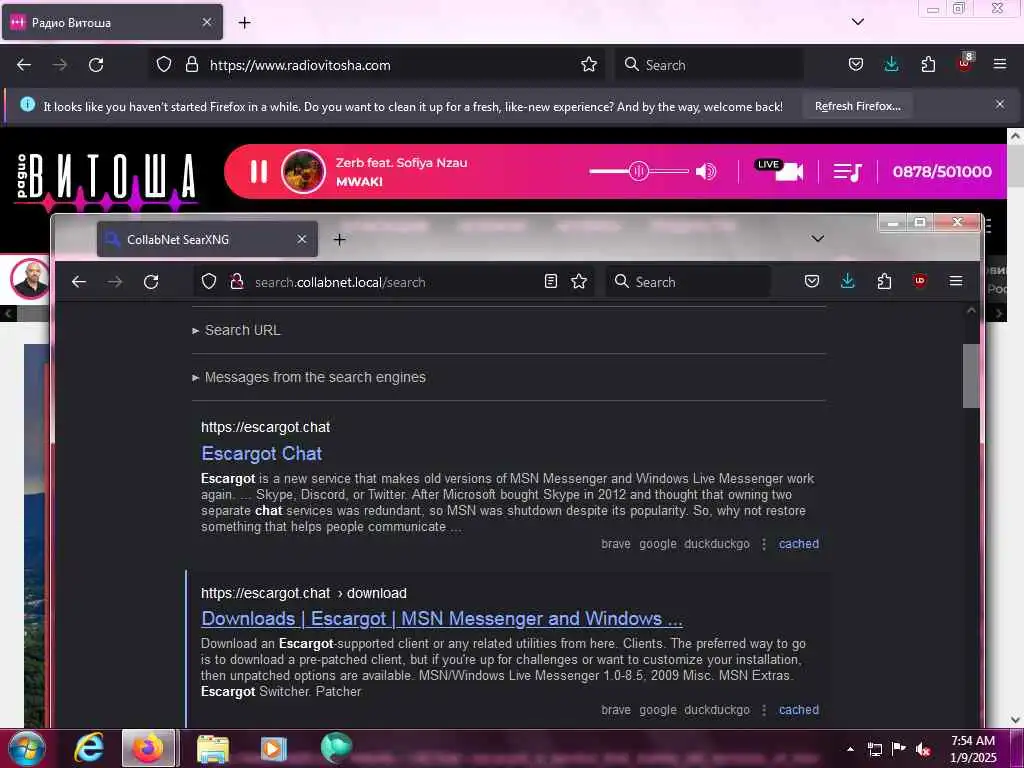The height and width of the screenshot is (768, 1024).
Task: Show hidden system tray icons
Action: [x=850, y=749]
